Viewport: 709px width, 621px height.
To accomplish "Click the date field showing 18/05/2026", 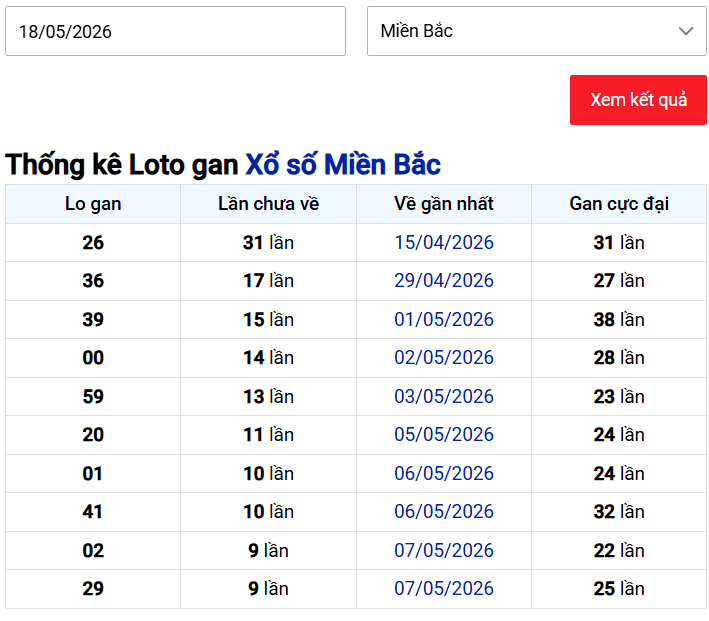I will click(175, 31).
